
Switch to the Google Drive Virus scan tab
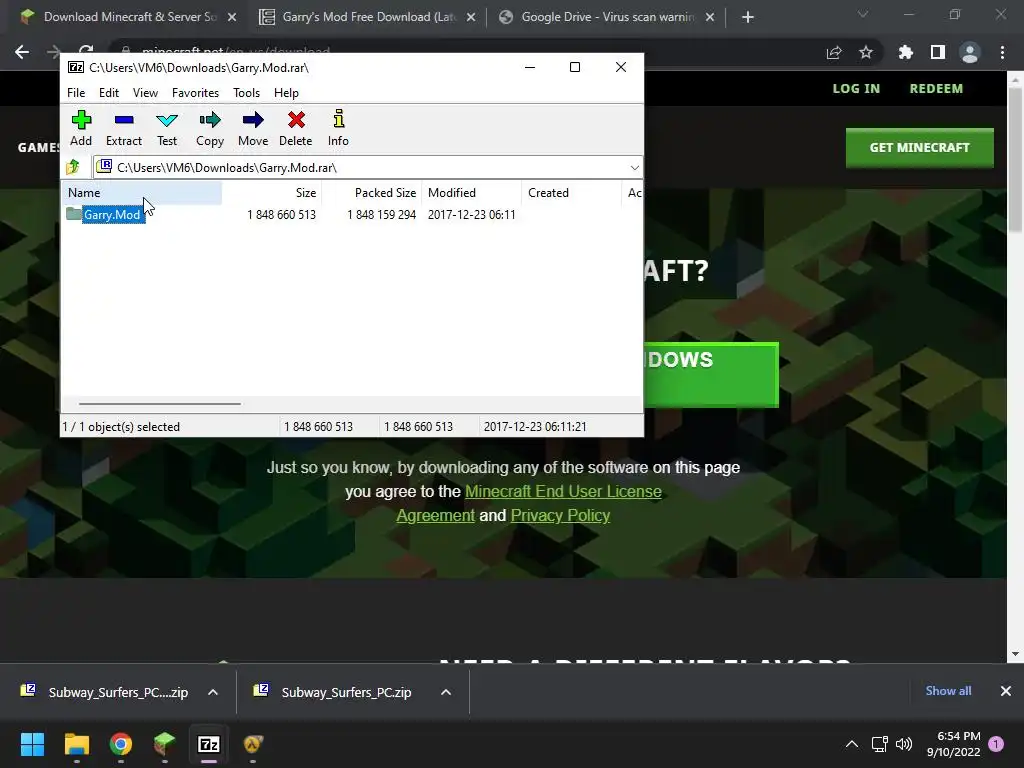pos(607,17)
